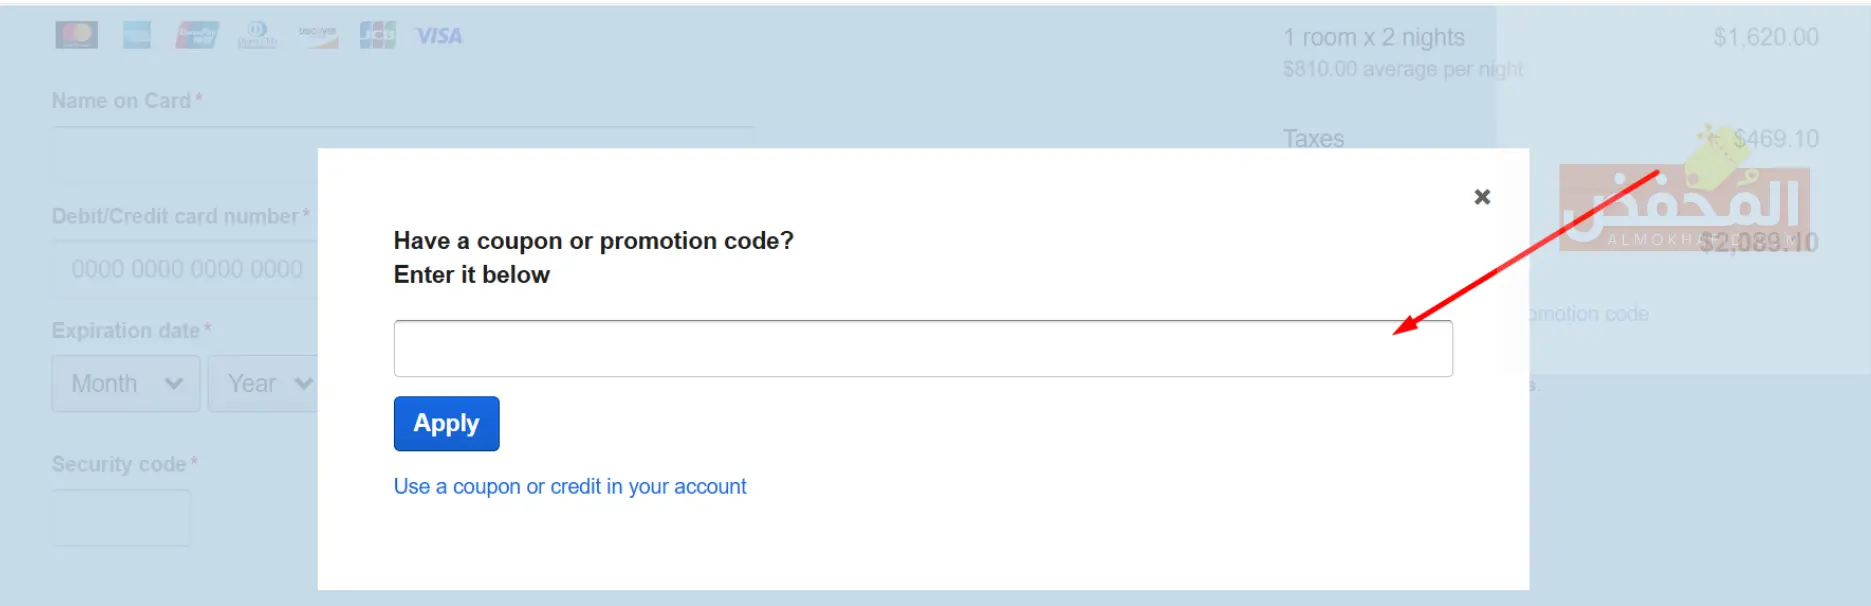Click the Mastercard card logo
The width and height of the screenshot is (1871, 606).
pyautogui.click(x=76, y=35)
